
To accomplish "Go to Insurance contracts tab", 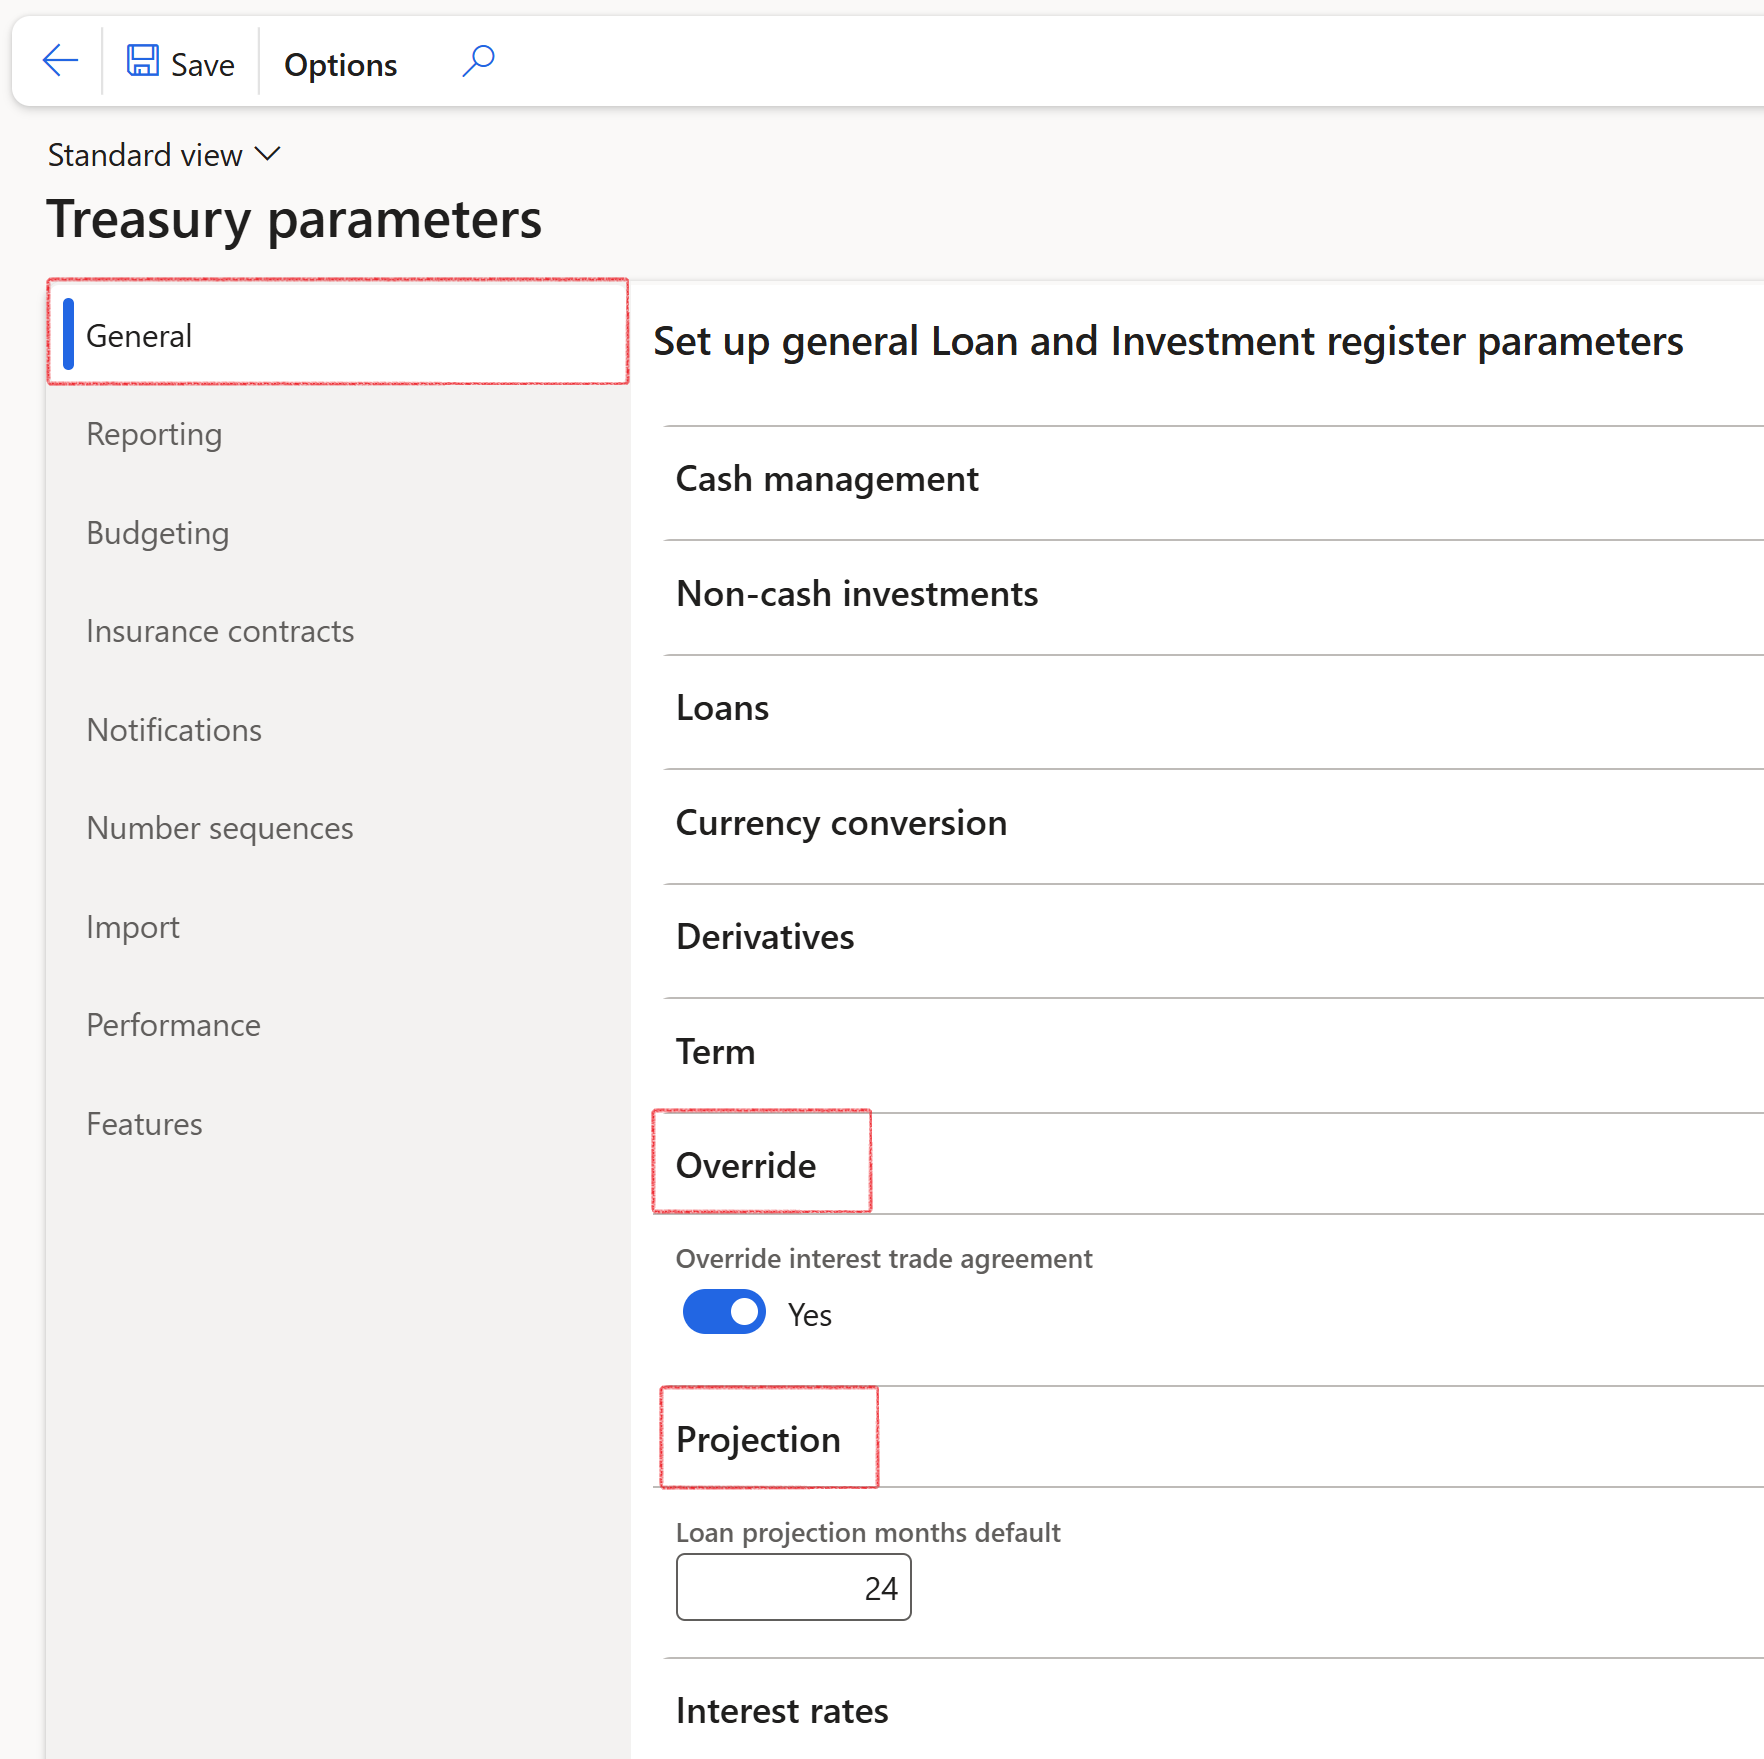I will [220, 631].
